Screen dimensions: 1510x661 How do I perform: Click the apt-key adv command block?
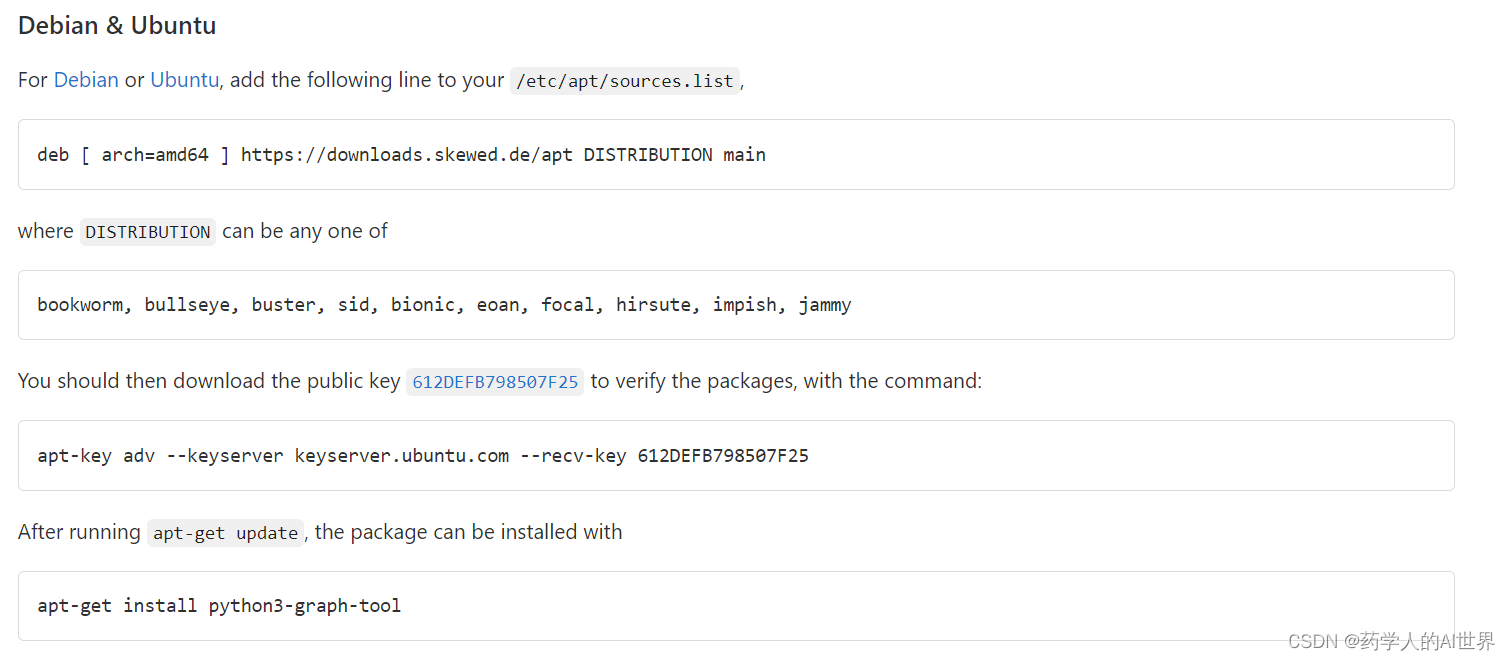(736, 456)
